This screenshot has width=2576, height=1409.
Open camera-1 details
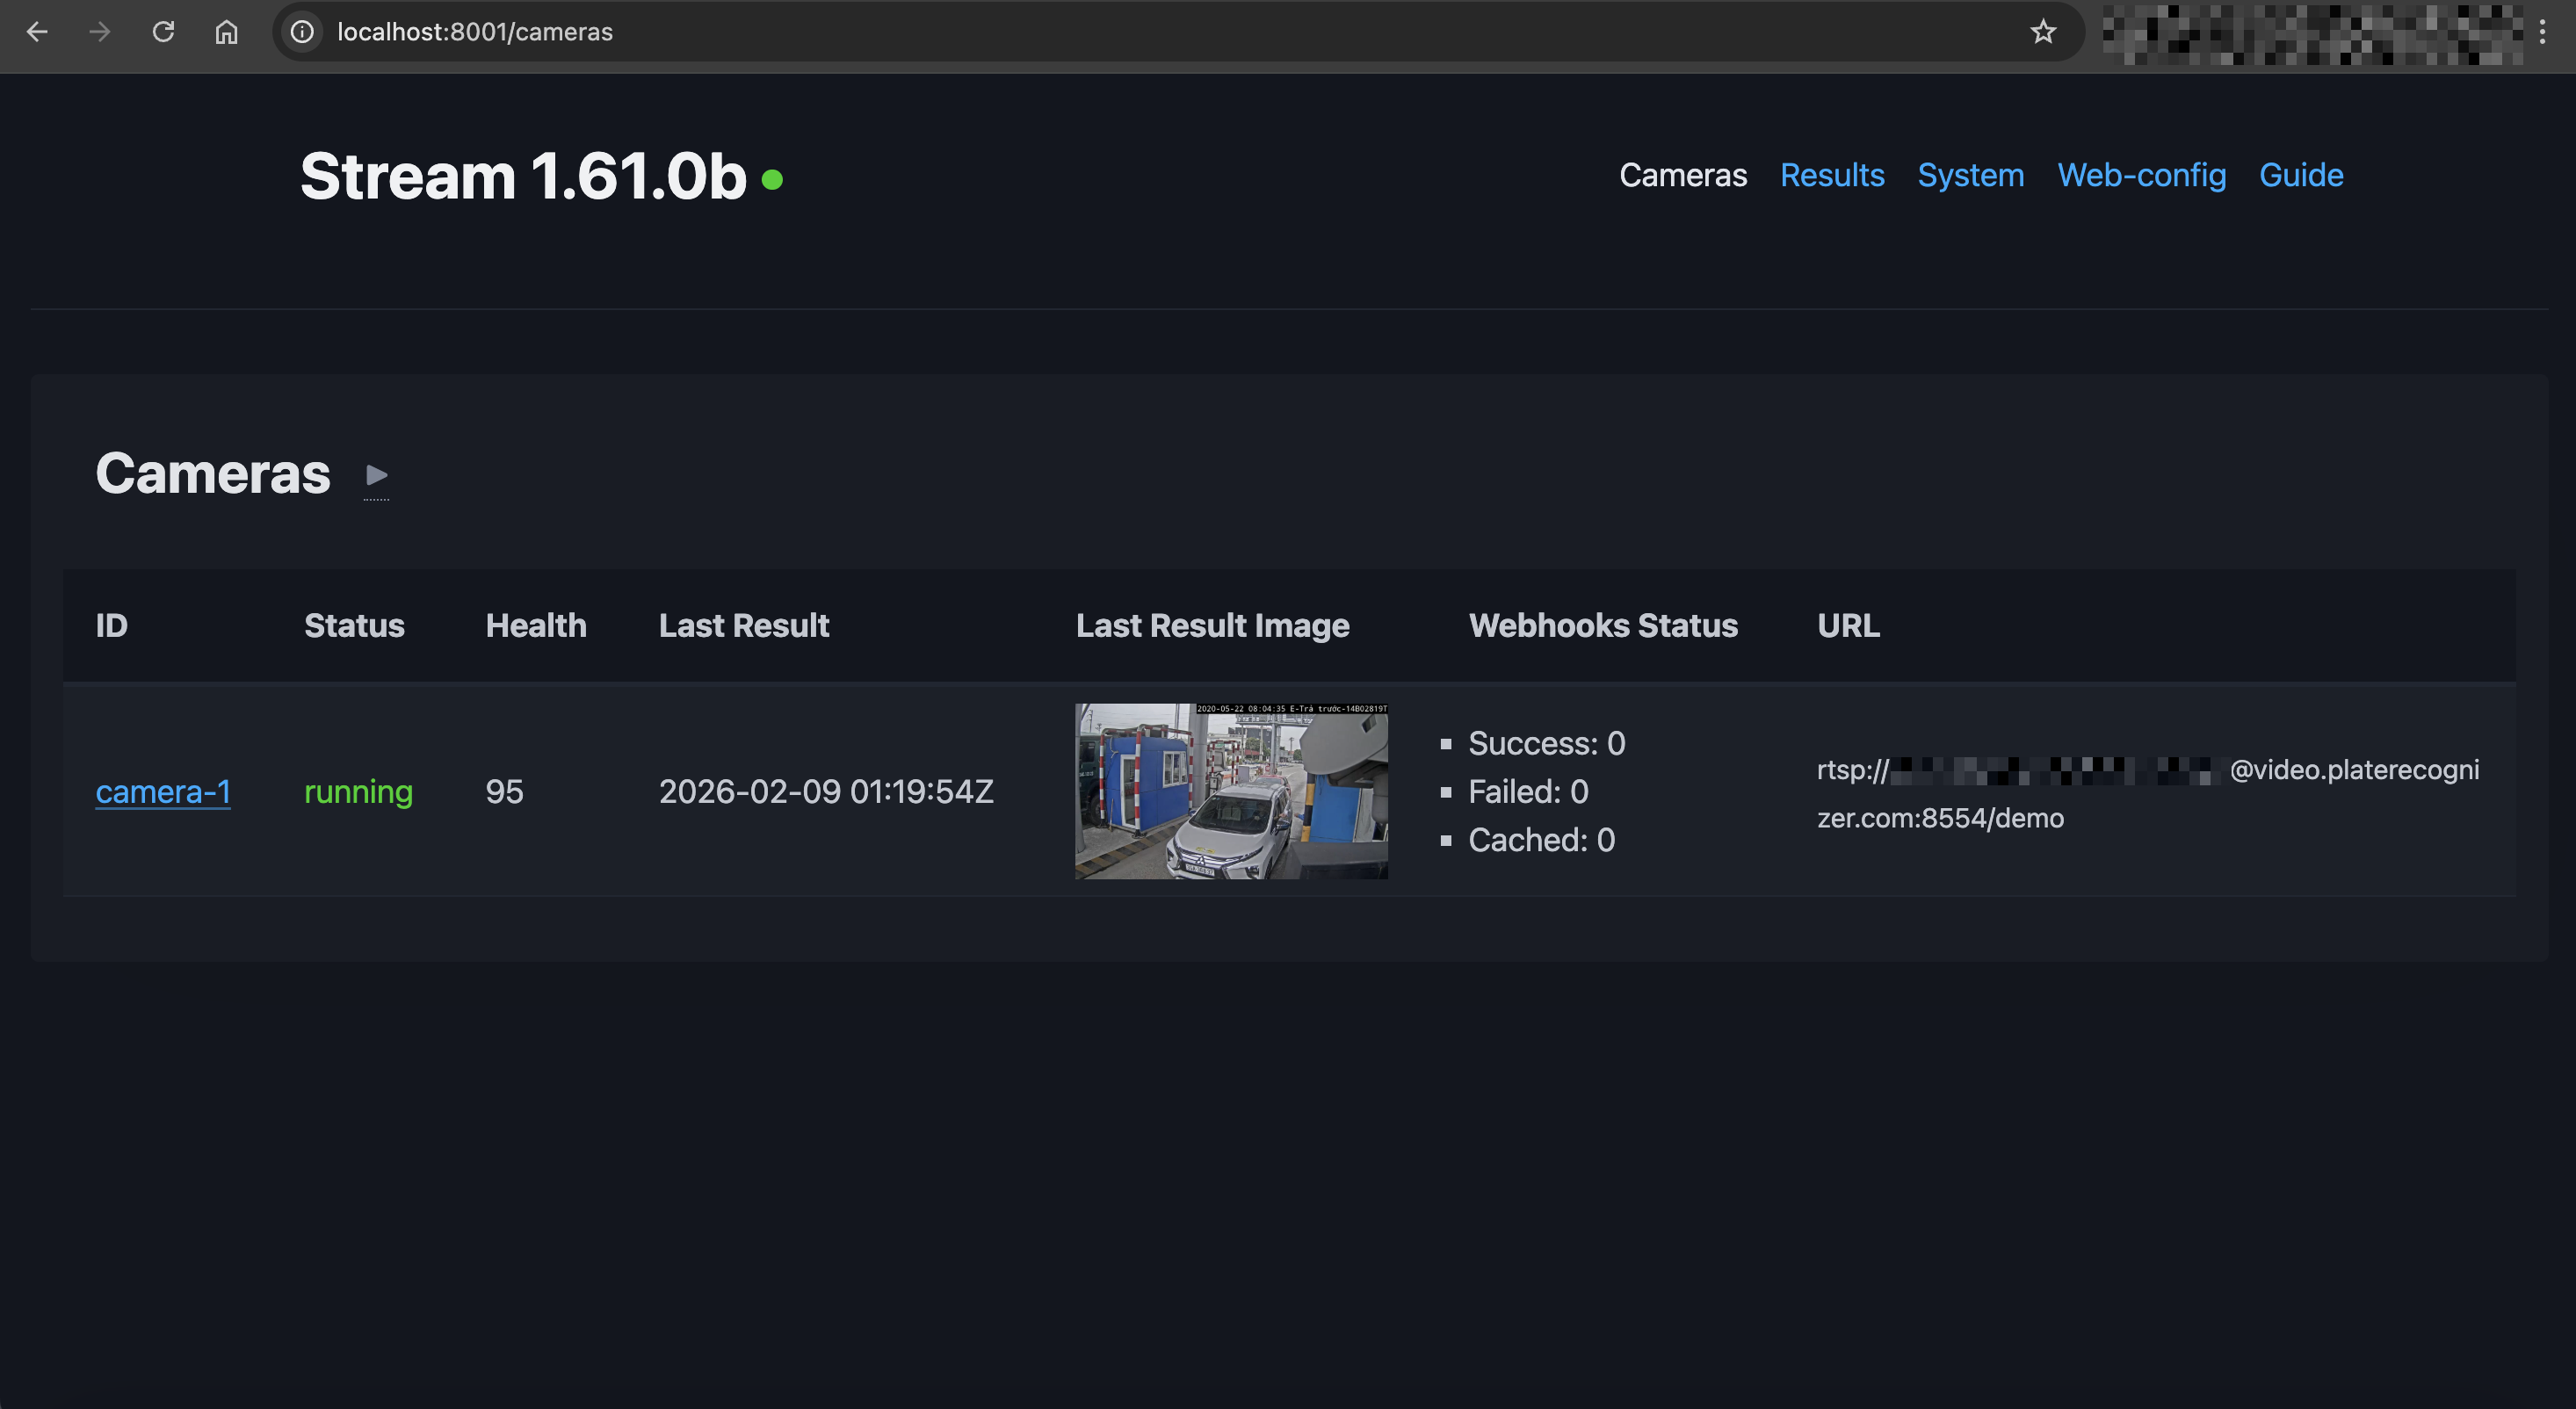click(163, 791)
